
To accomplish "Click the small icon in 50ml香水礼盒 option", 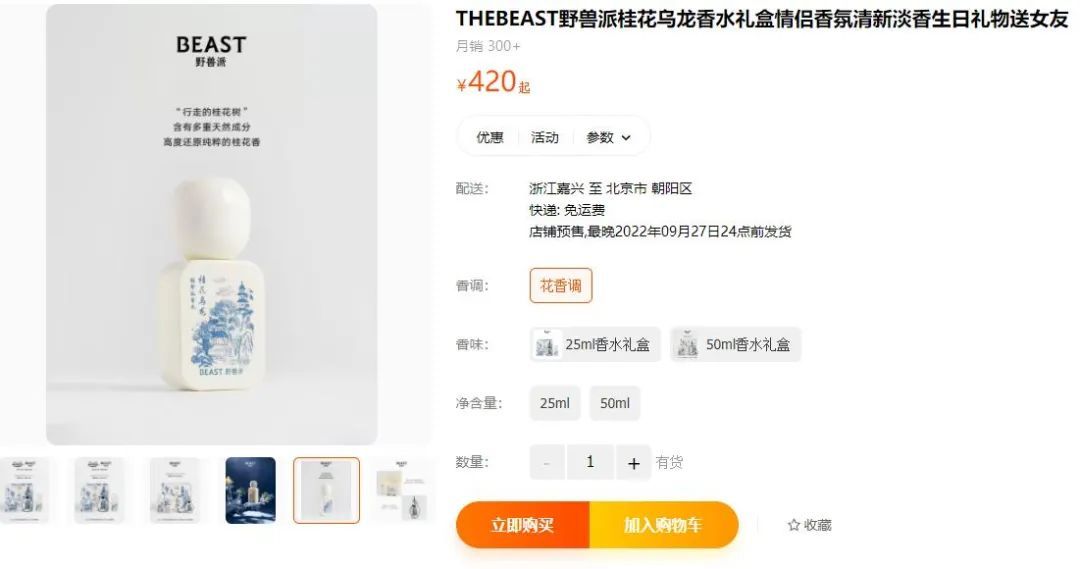I will point(687,344).
